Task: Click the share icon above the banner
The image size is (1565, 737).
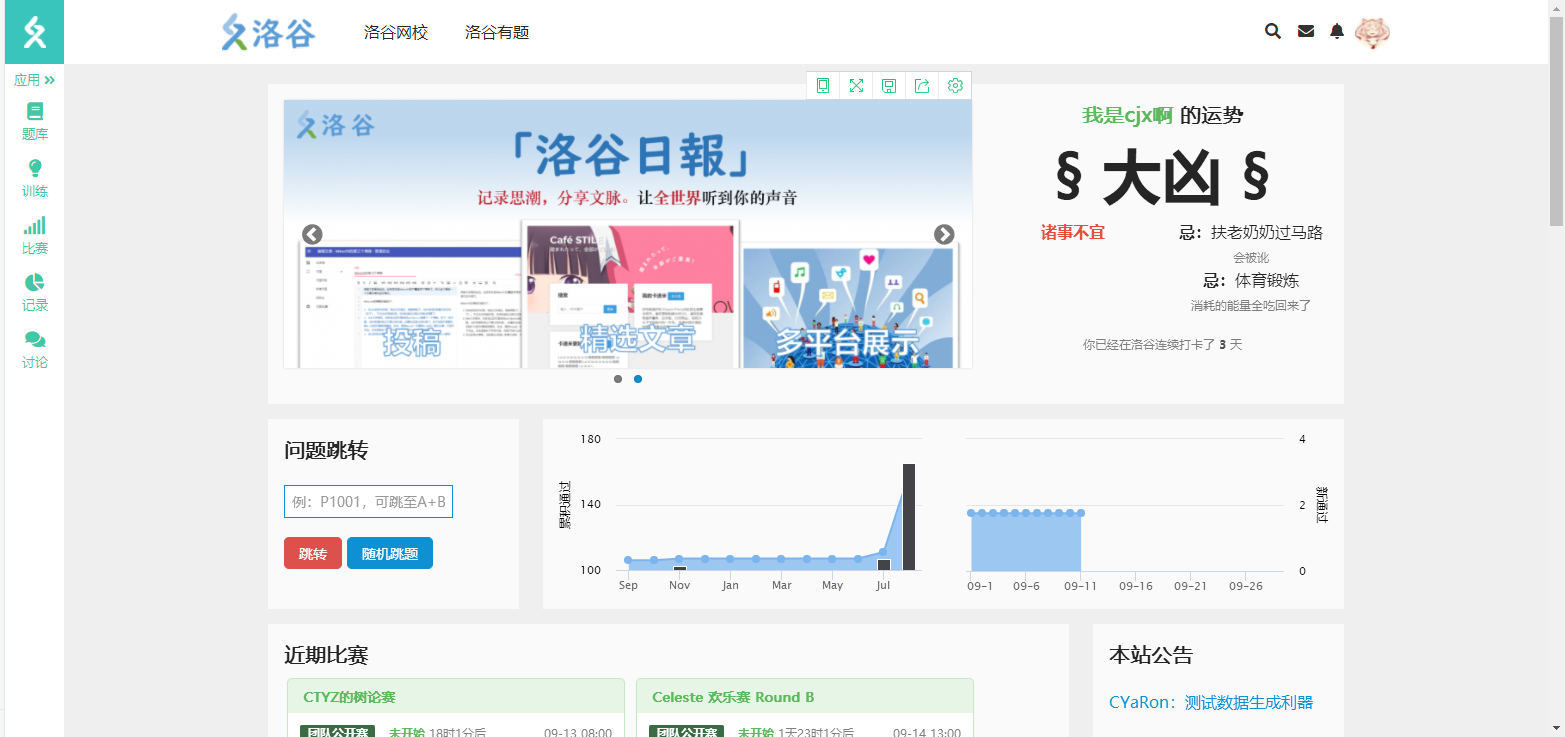Action: point(921,86)
